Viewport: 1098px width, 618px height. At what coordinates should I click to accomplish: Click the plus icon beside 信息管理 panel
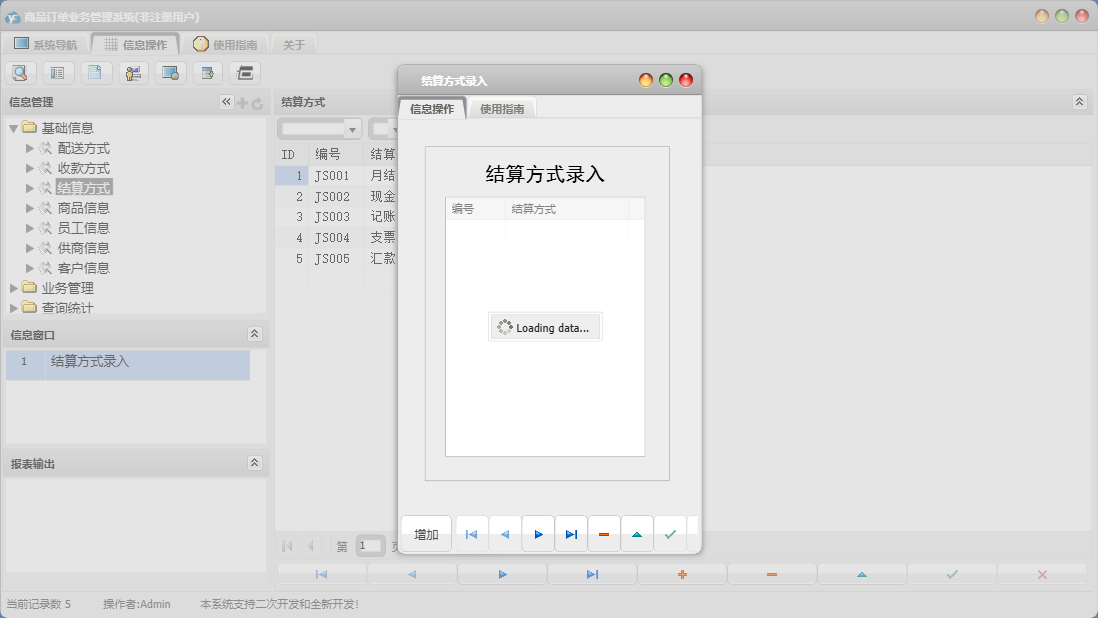243,101
